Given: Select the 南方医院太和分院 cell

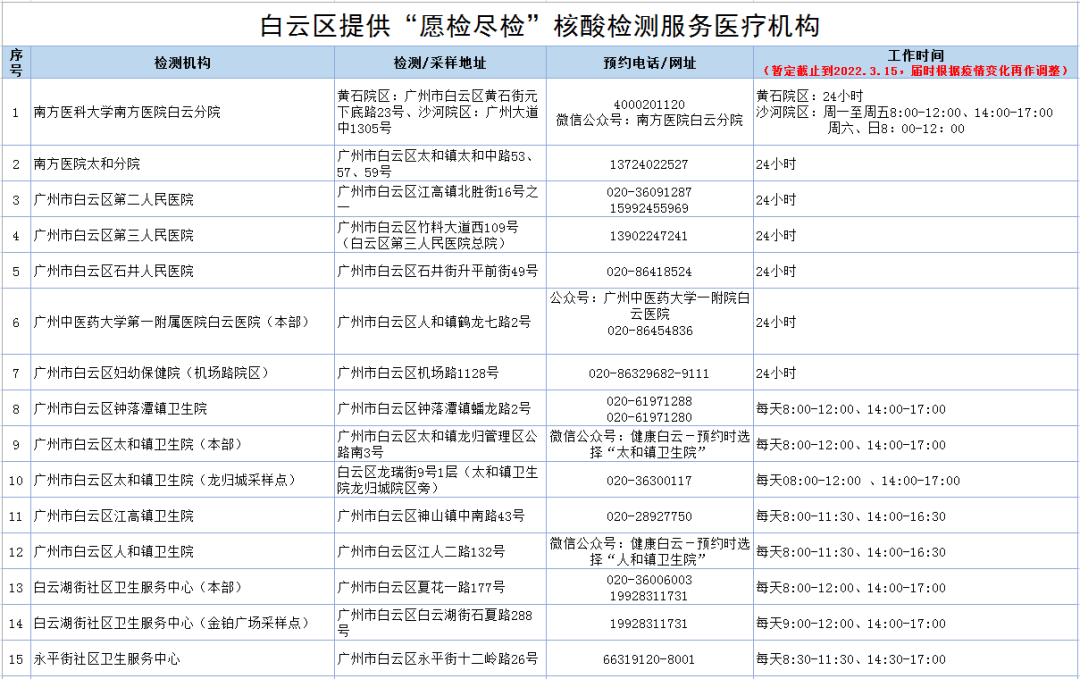Looking at the screenshot, I should [87, 164].
